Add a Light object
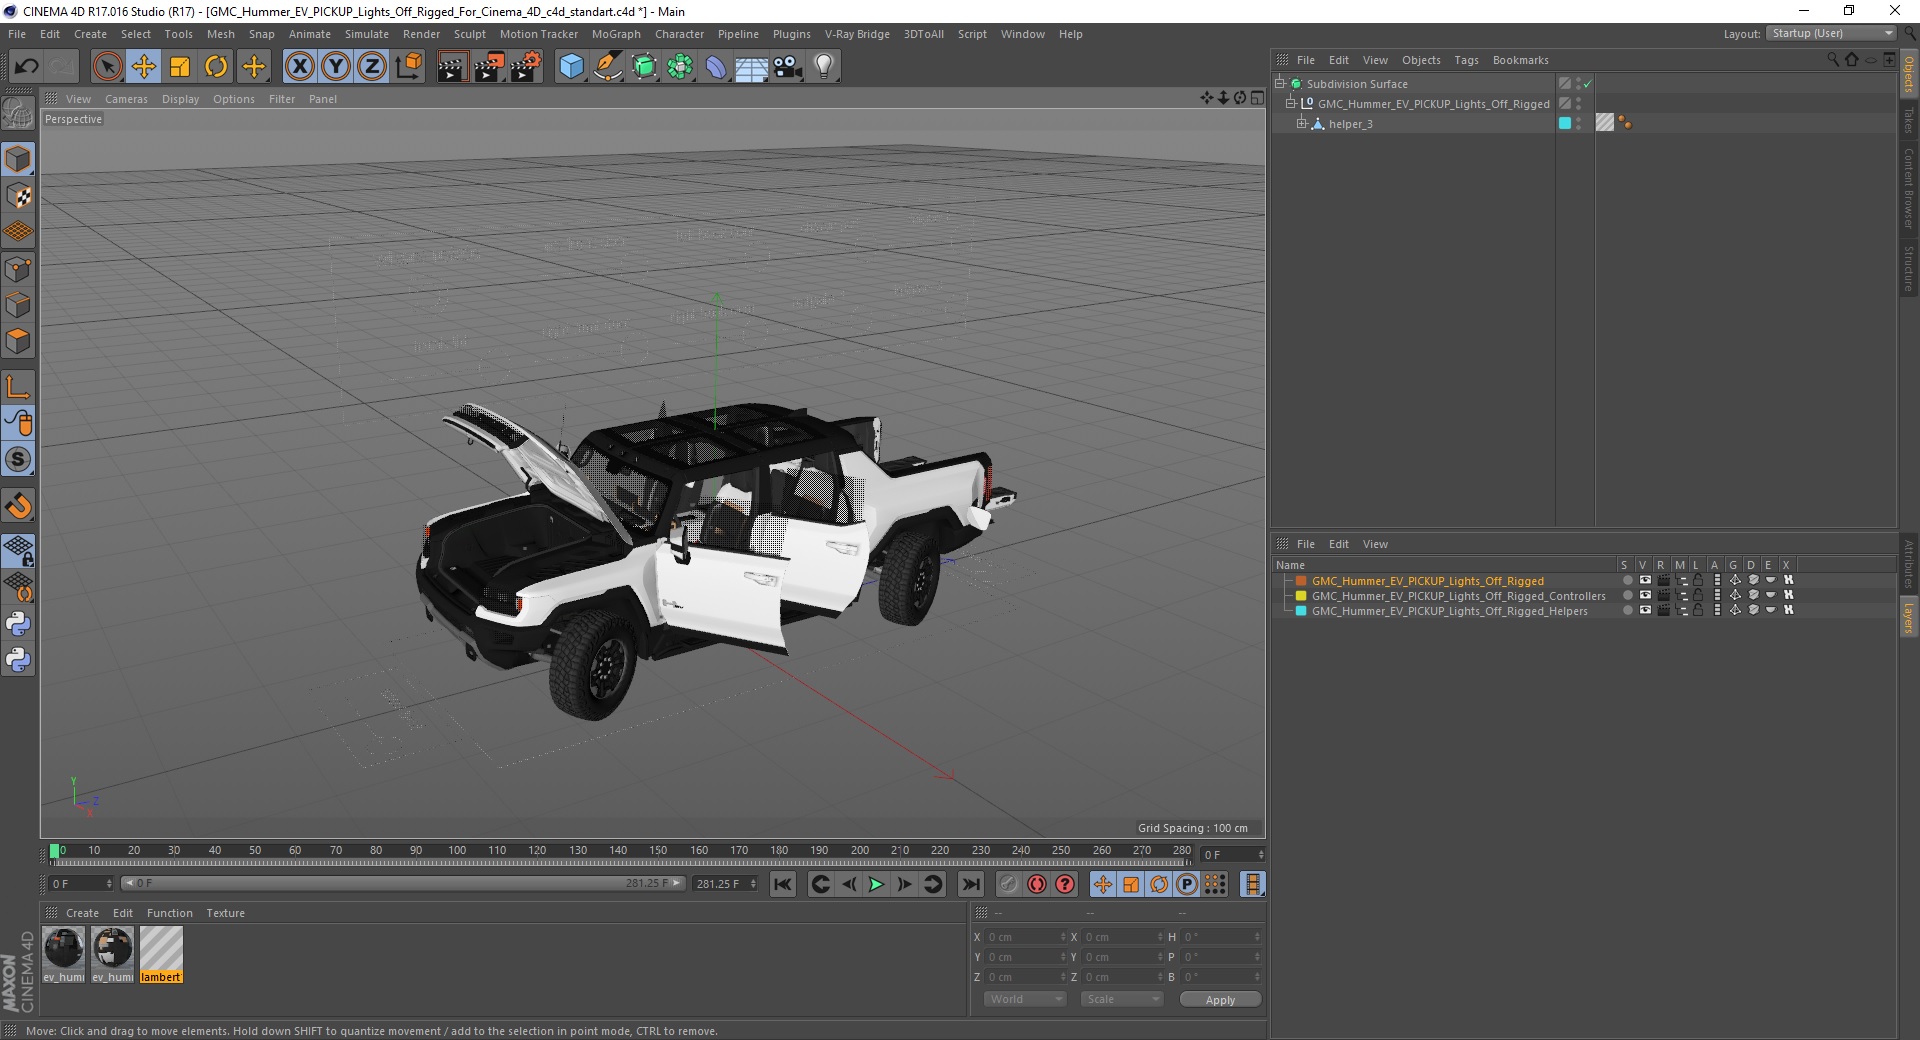This screenshot has width=1920, height=1040. pyautogui.click(x=824, y=67)
